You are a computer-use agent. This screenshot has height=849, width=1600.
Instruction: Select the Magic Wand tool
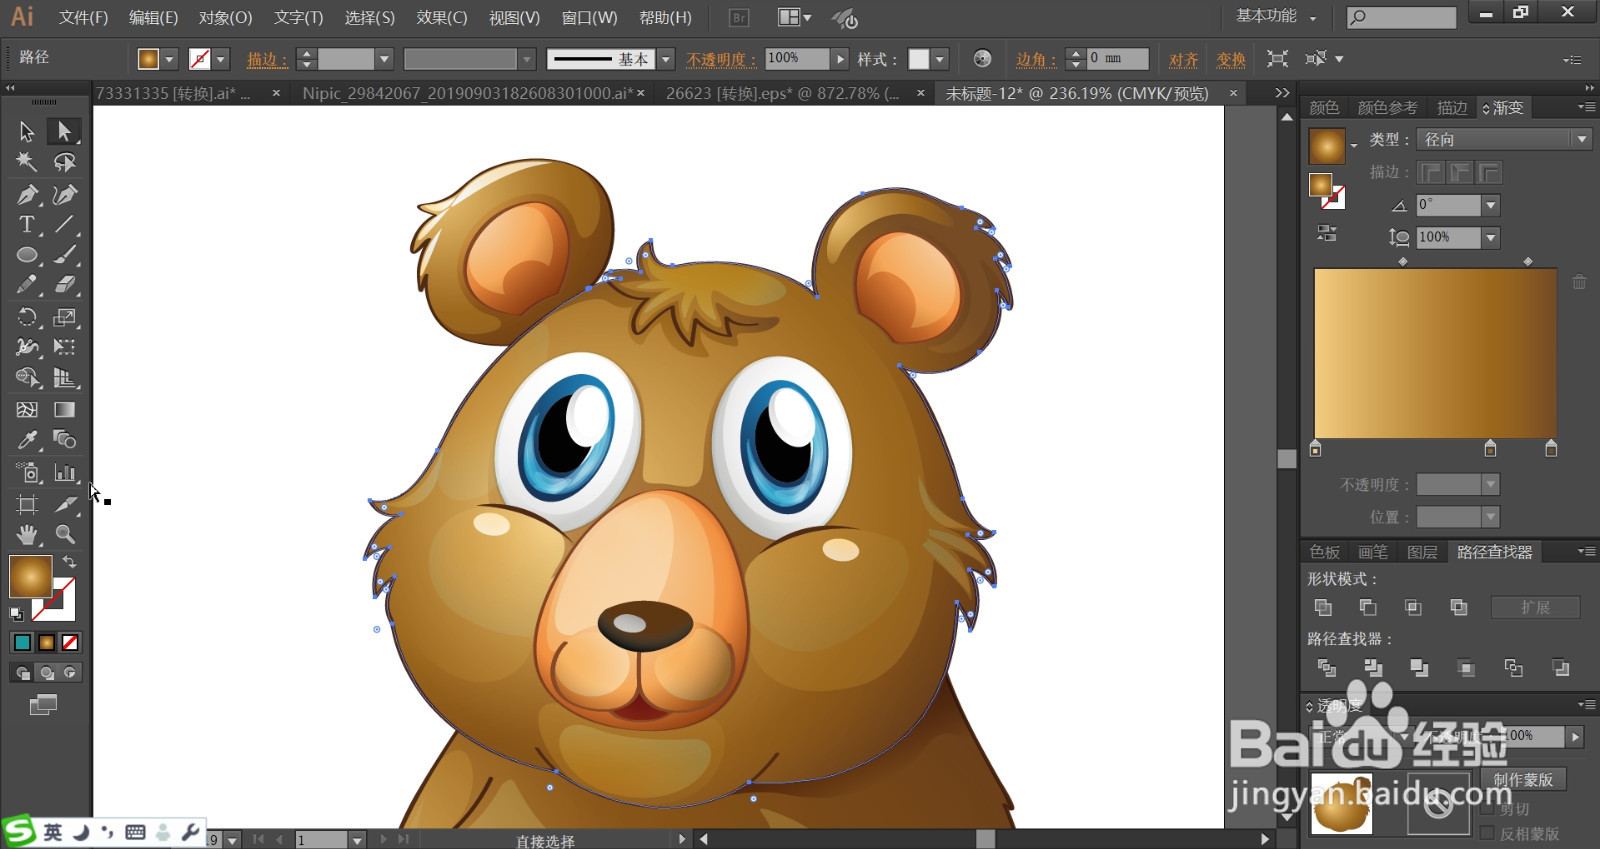tap(27, 162)
